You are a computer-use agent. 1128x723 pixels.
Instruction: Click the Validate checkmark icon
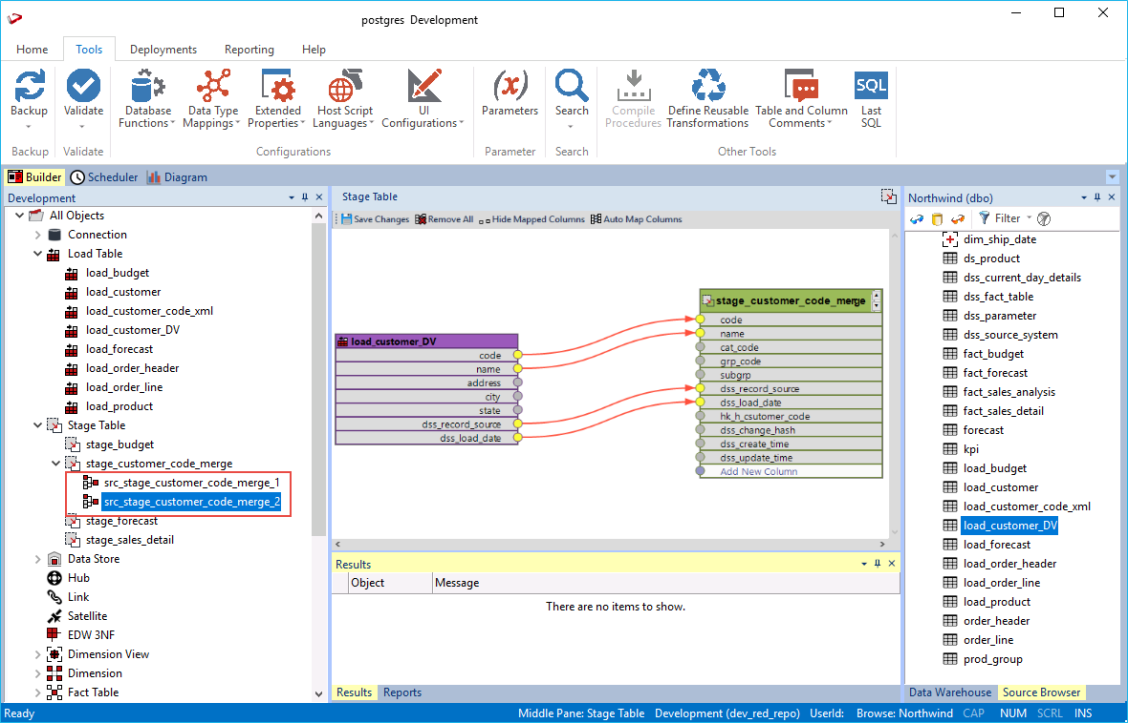83,87
